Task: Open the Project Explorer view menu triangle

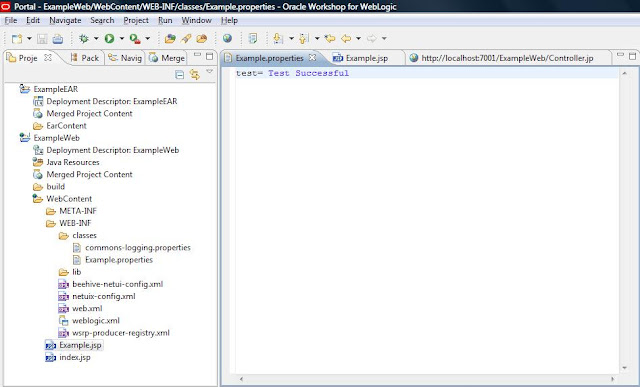Action: click(210, 72)
